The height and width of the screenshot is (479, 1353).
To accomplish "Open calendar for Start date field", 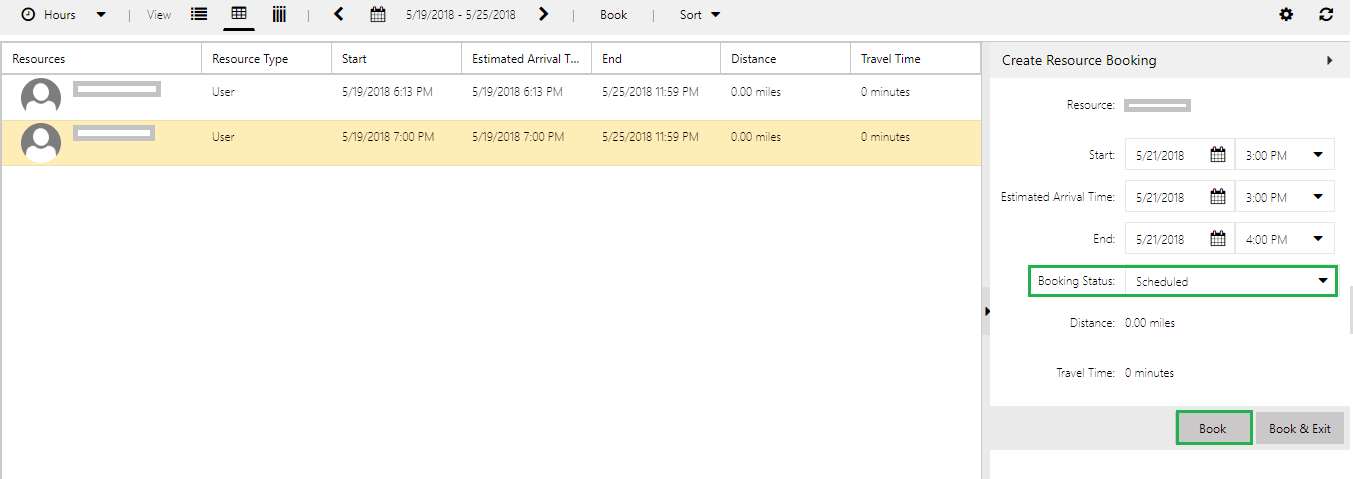I will coord(1217,155).
